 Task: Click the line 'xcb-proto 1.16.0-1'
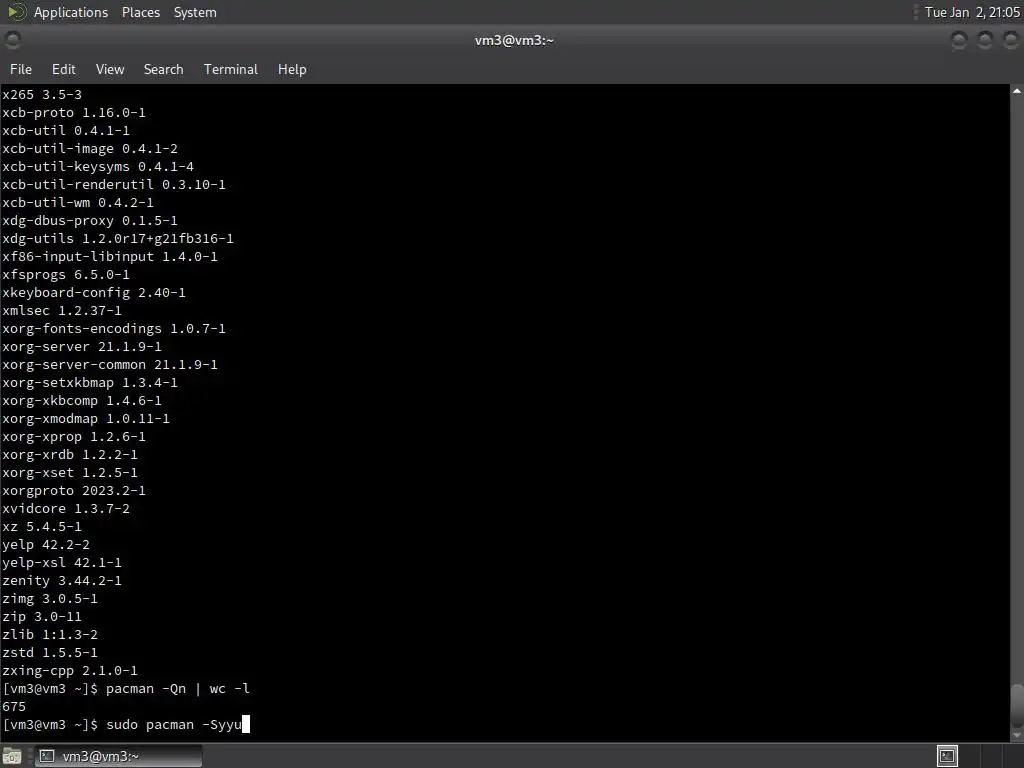[74, 113]
